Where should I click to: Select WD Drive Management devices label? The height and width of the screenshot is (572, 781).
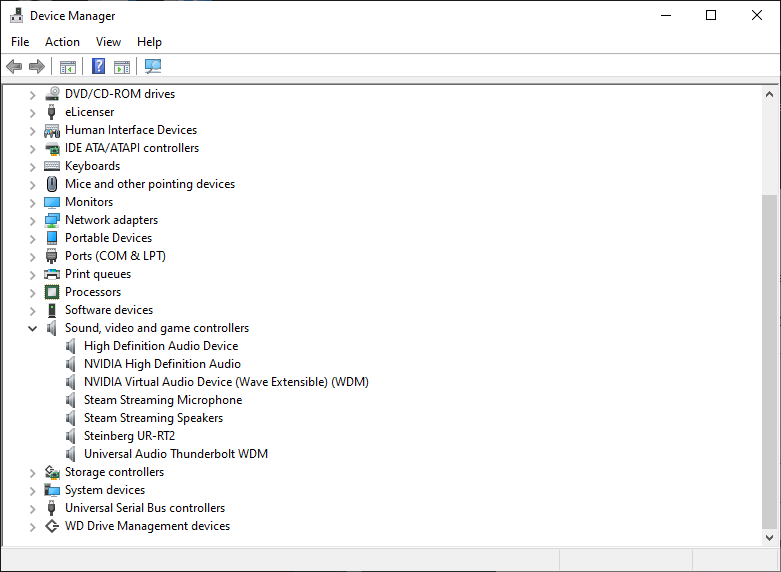coord(147,526)
